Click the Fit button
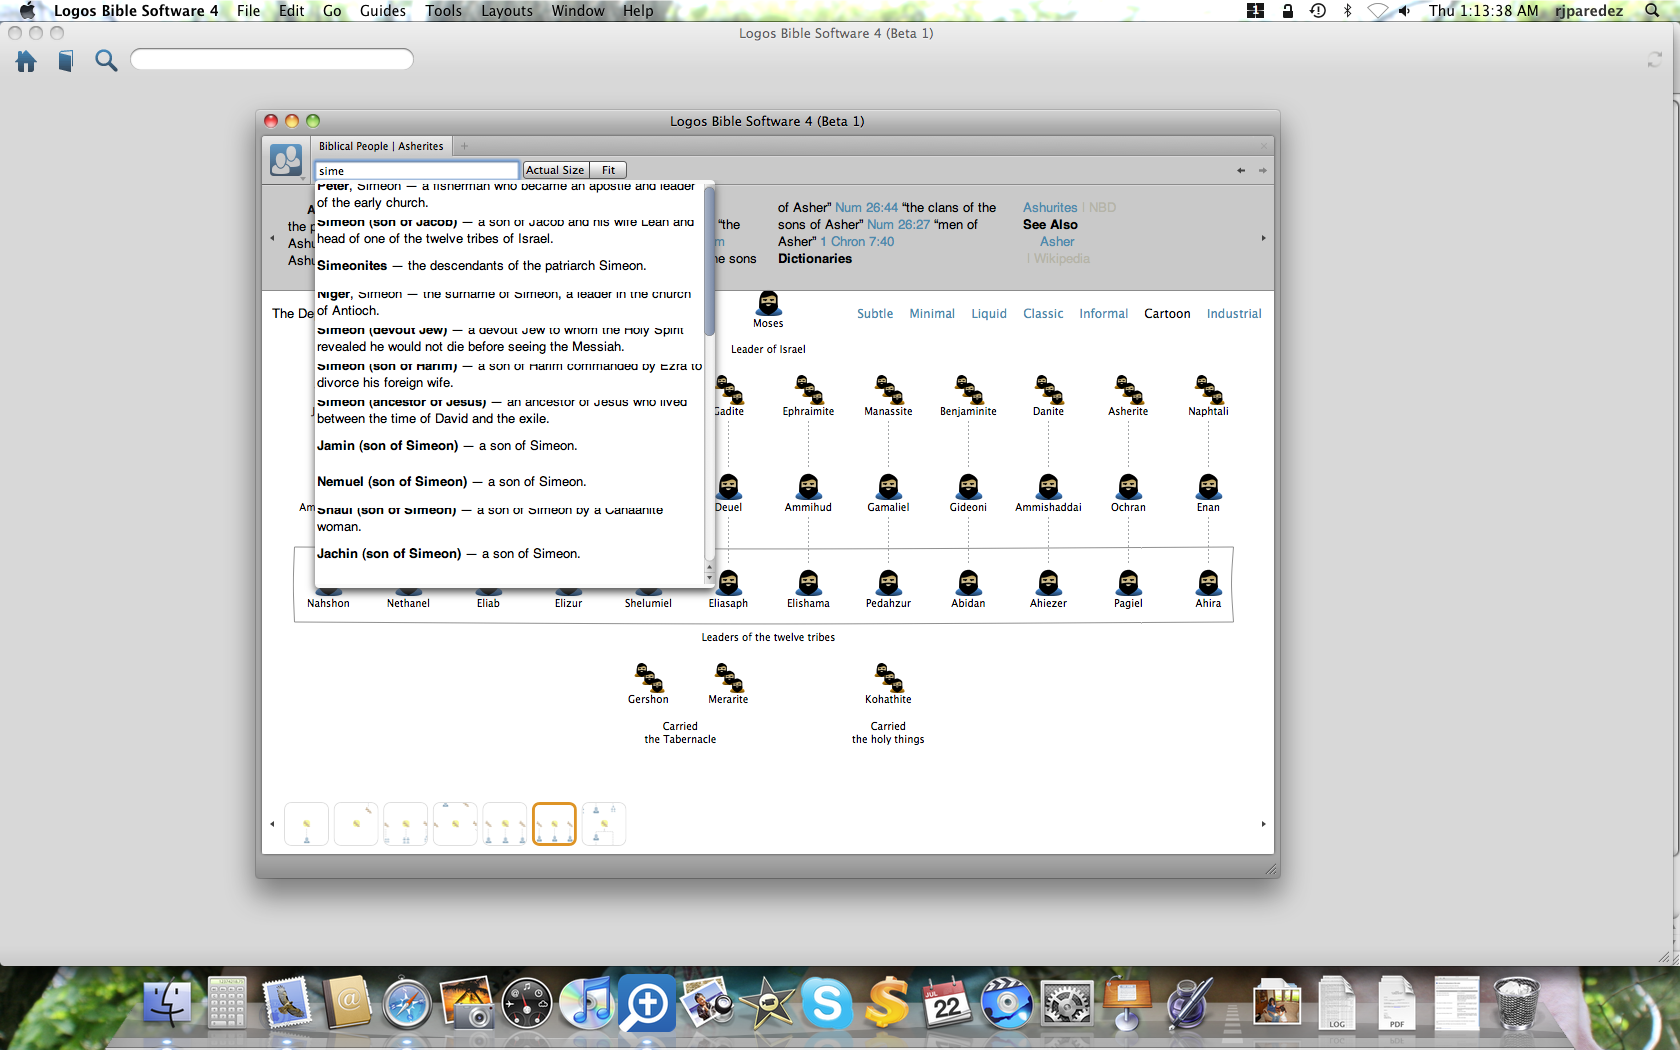The image size is (1680, 1050). pos(608,170)
